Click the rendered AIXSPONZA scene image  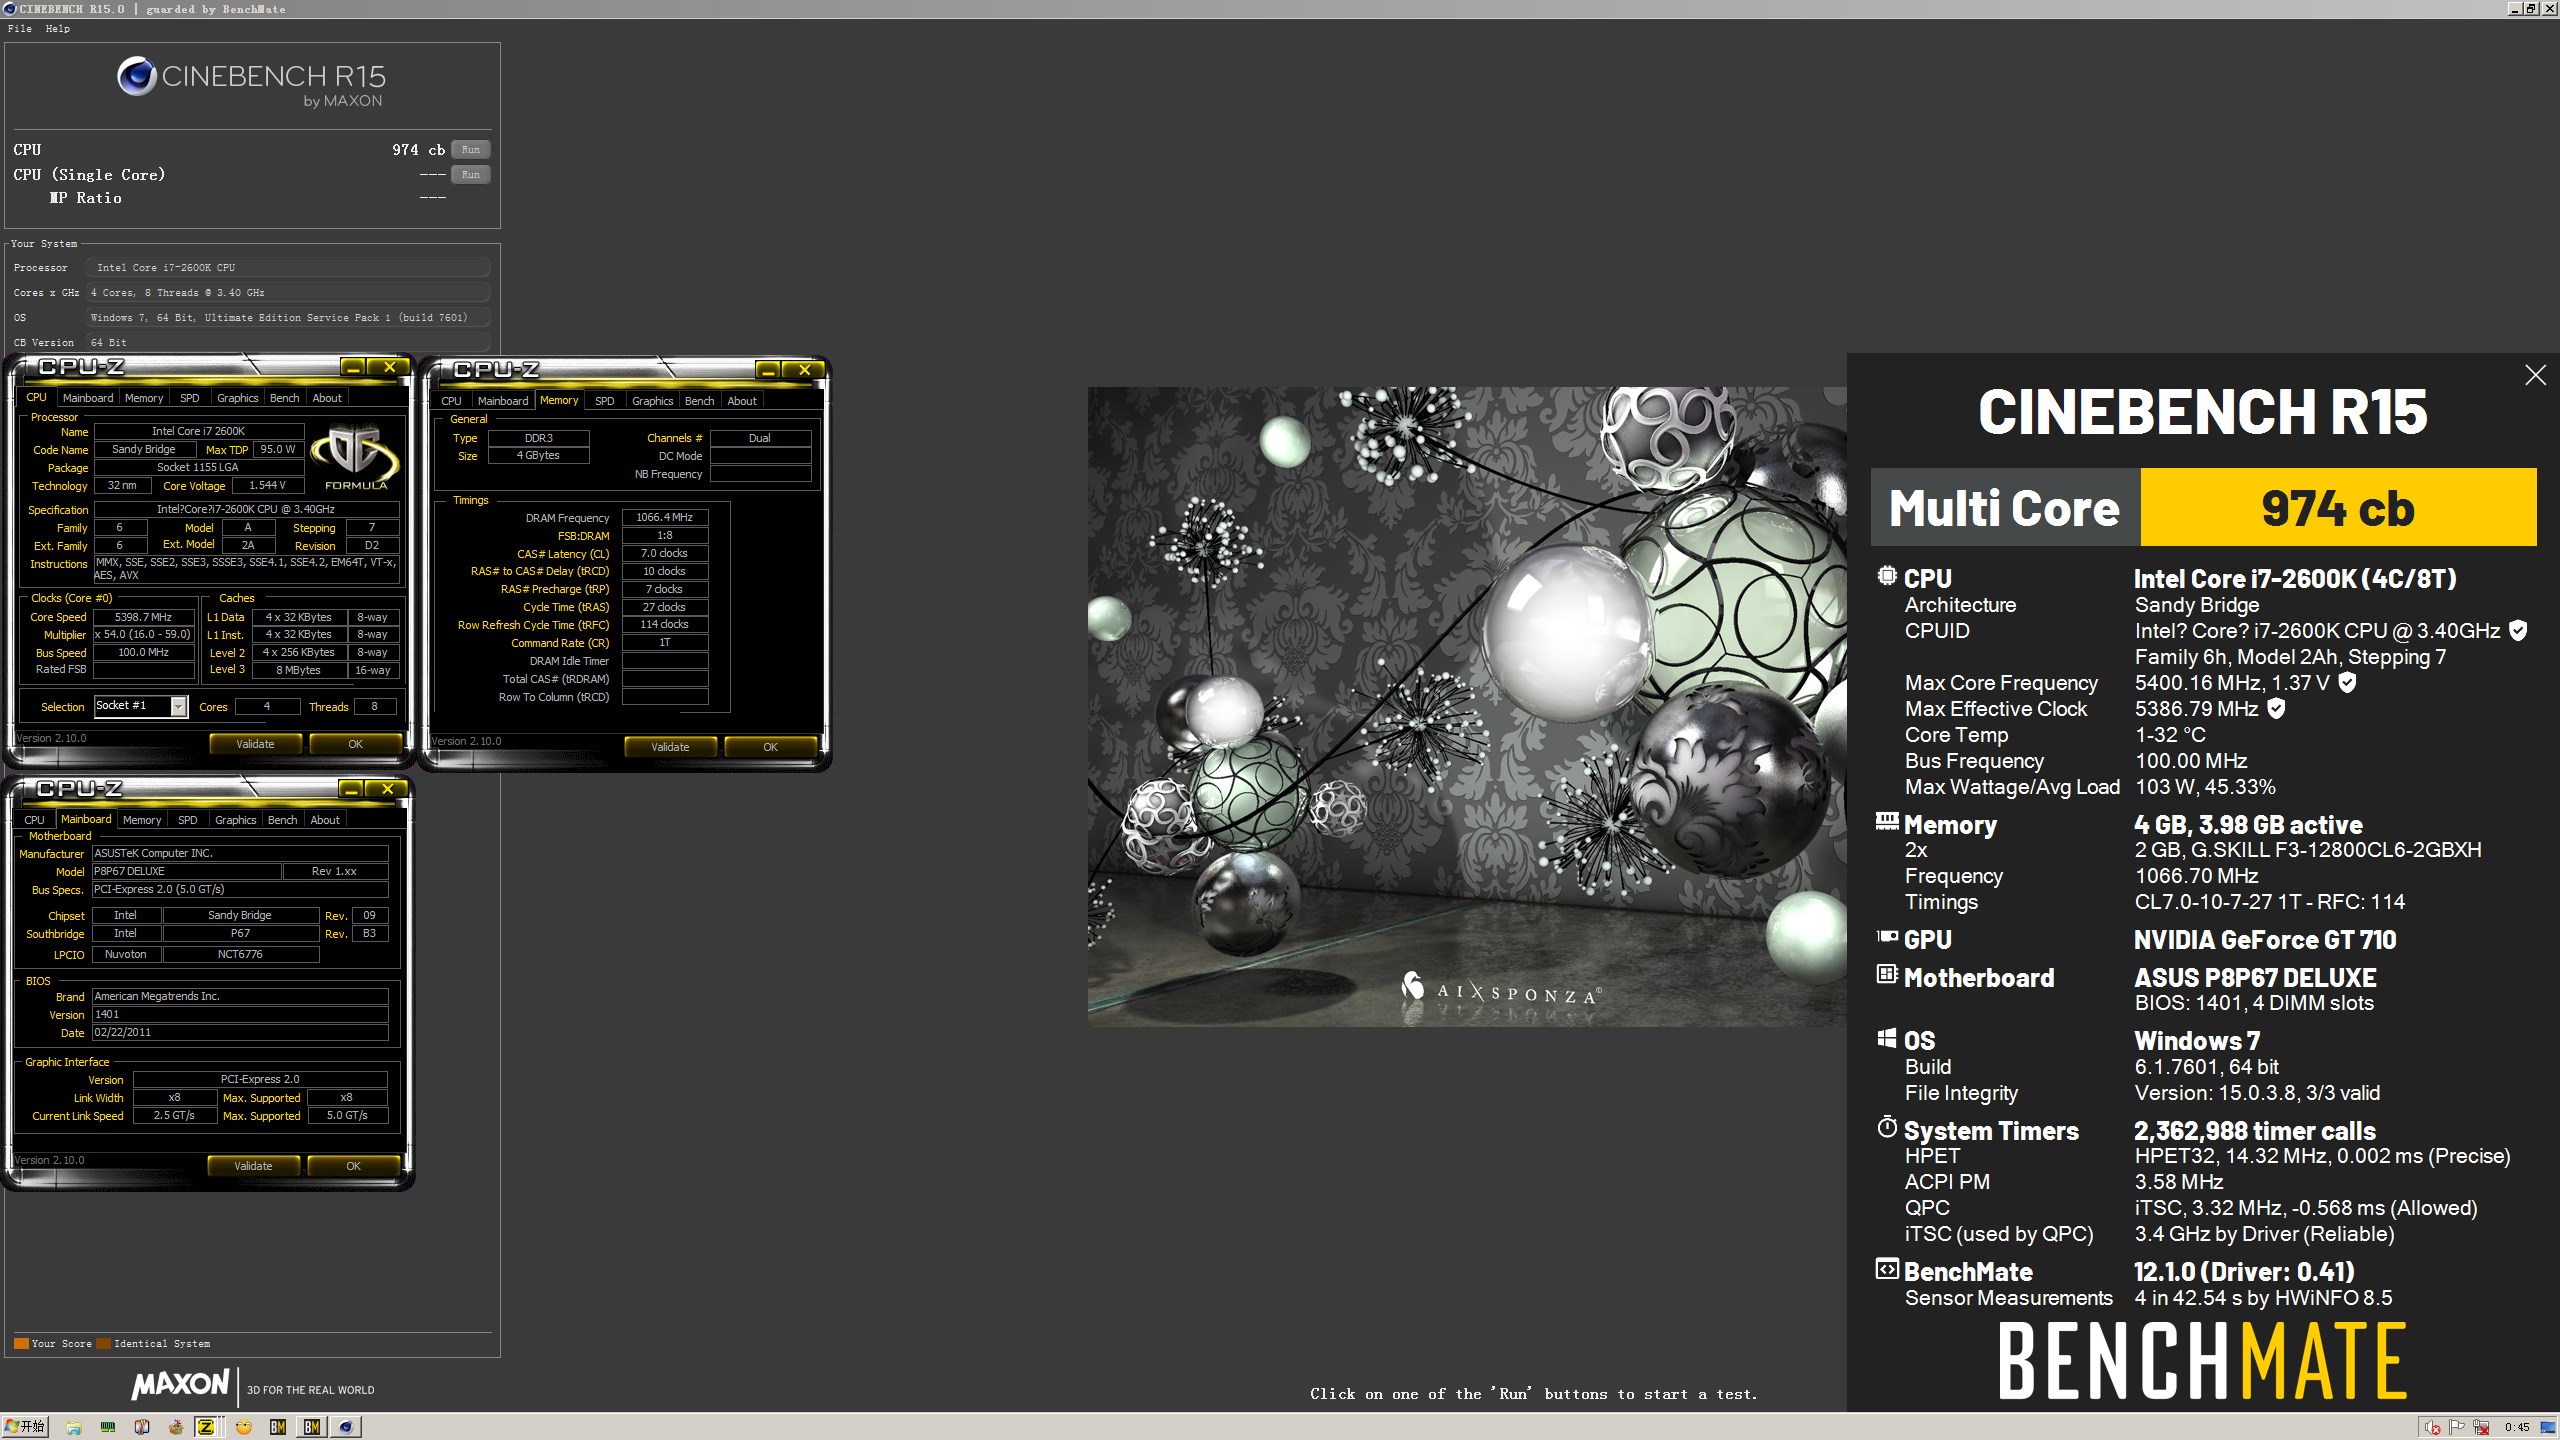coord(1467,706)
